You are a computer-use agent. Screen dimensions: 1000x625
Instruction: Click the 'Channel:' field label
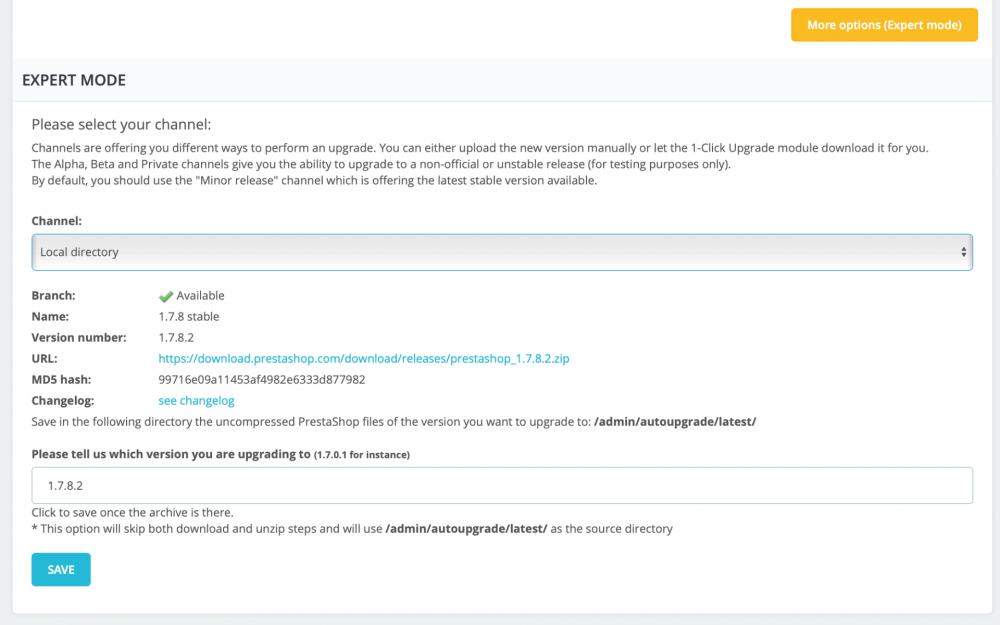click(57, 218)
